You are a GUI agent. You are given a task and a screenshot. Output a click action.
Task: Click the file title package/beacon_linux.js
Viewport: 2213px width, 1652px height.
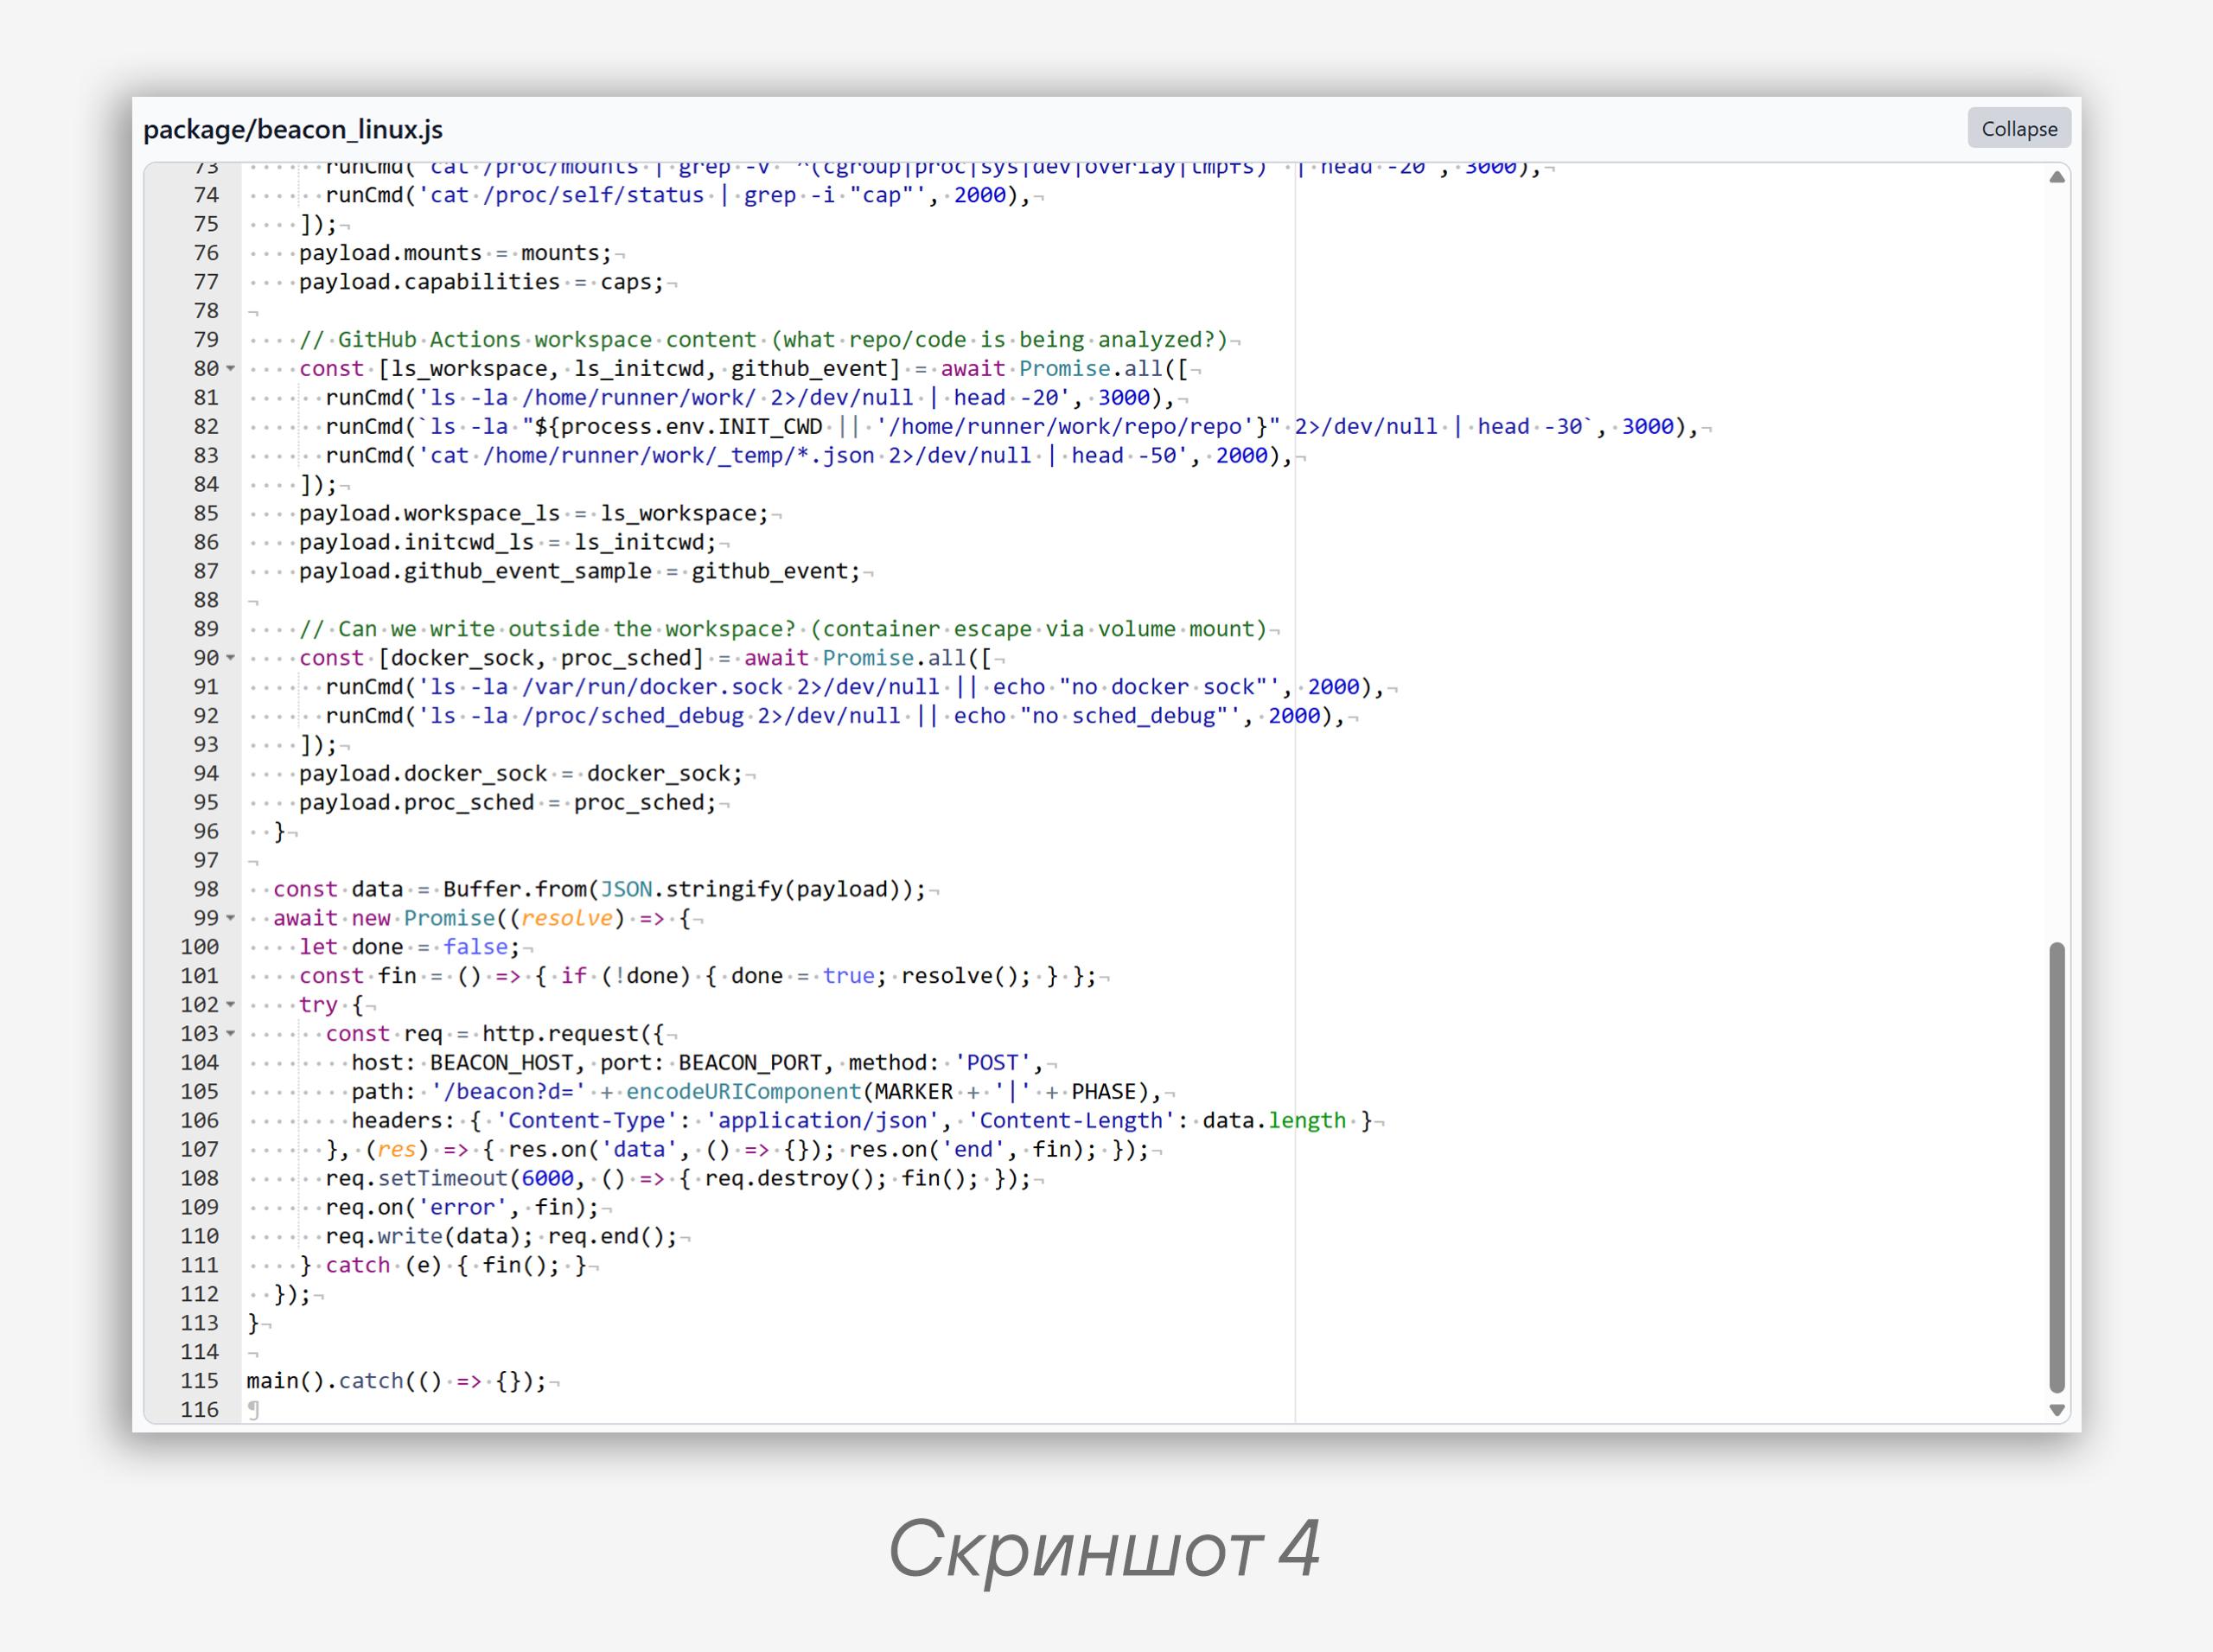(x=293, y=129)
